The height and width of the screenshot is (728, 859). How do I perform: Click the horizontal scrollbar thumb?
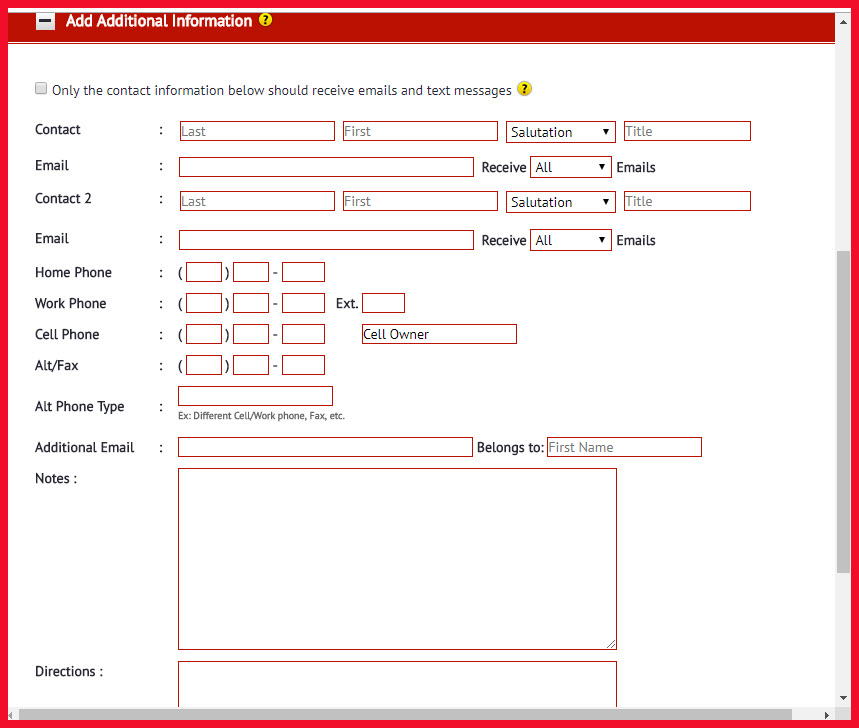point(405,715)
